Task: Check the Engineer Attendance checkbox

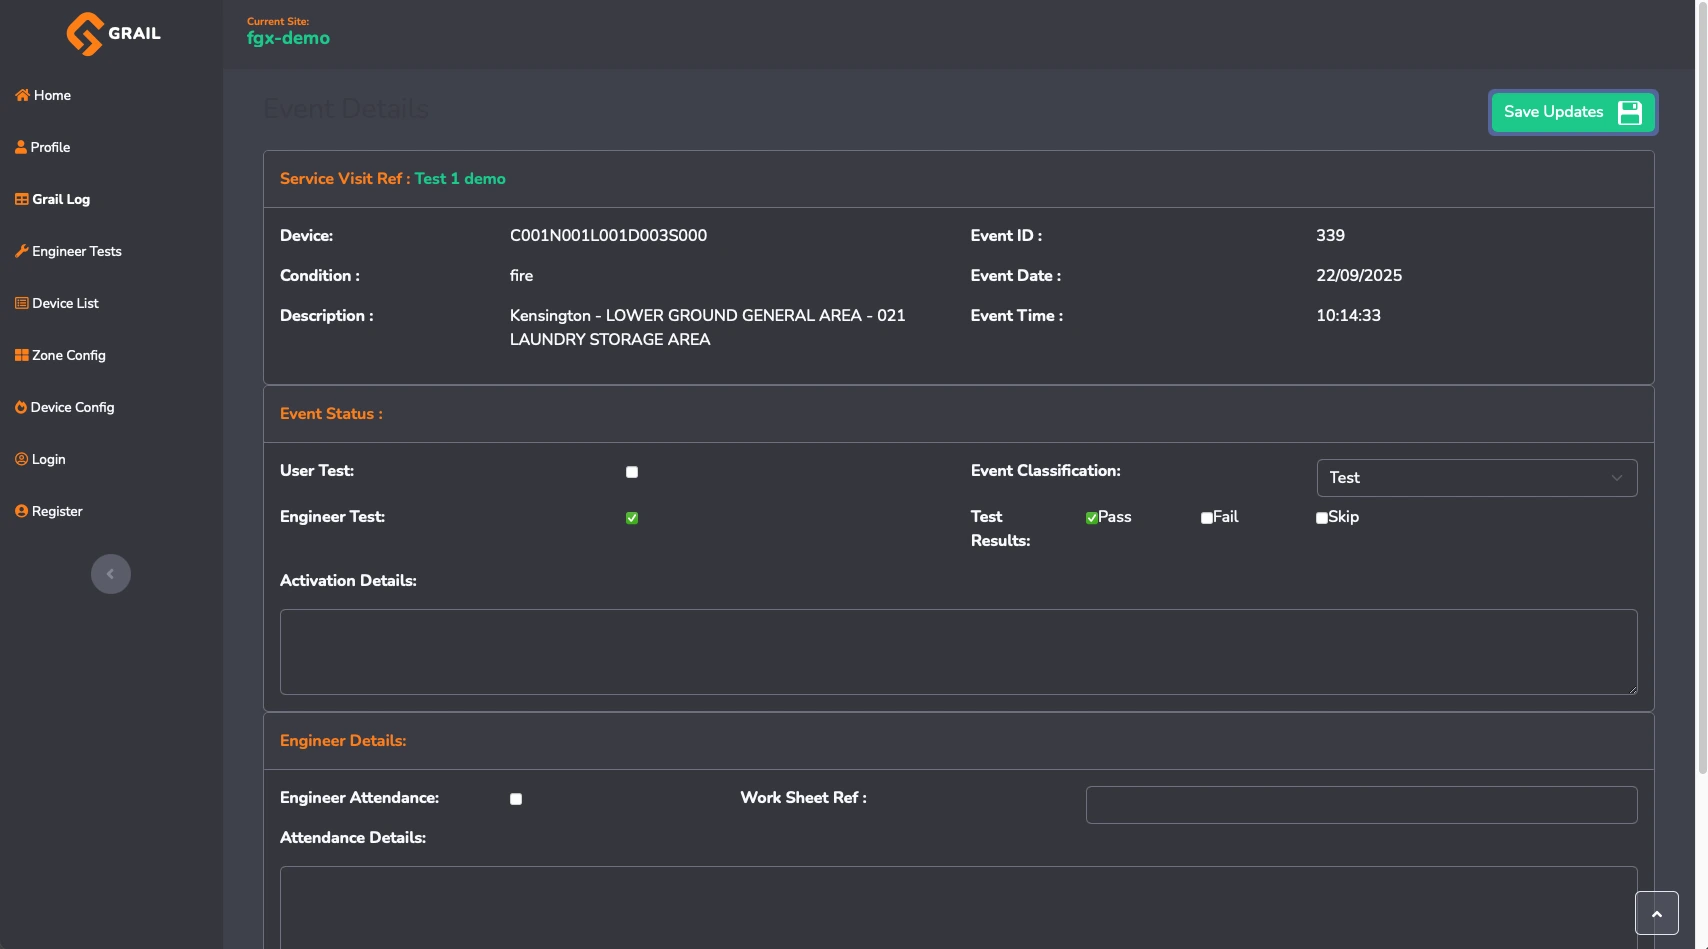Action: click(x=516, y=799)
